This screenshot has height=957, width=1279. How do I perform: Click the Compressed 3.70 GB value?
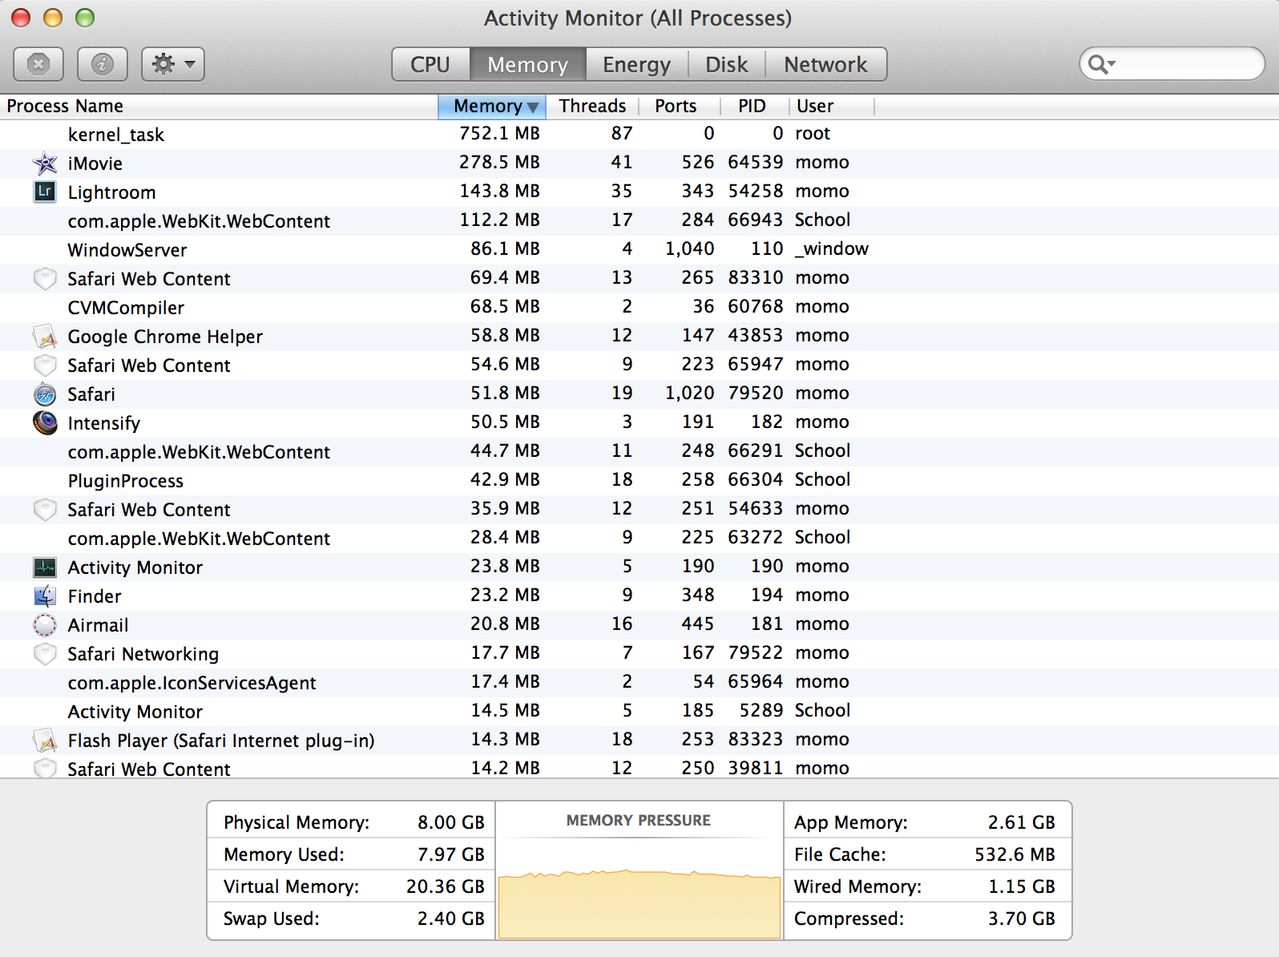pyautogui.click(x=1021, y=918)
